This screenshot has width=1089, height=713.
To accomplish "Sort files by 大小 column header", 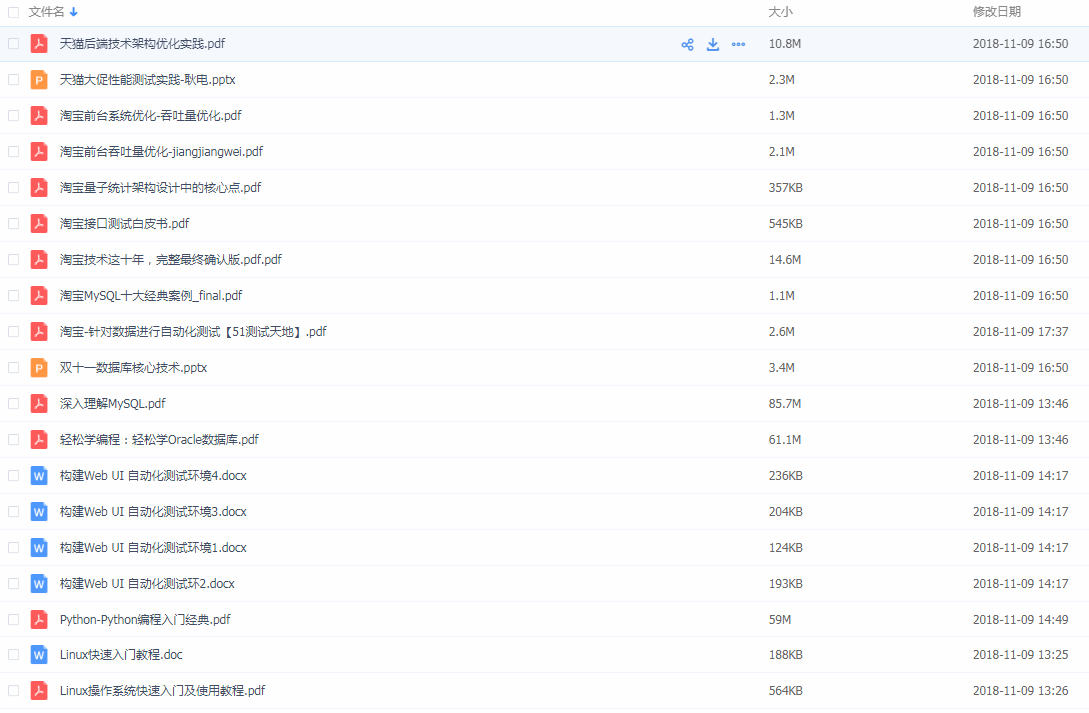I will [x=780, y=12].
